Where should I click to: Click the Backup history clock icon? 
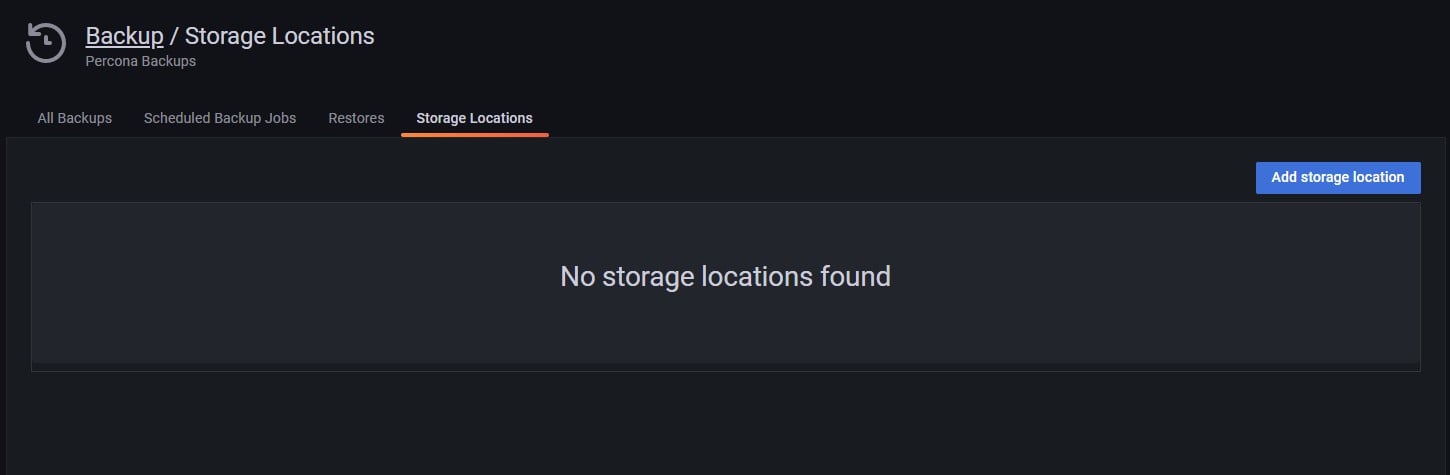(45, 43)
